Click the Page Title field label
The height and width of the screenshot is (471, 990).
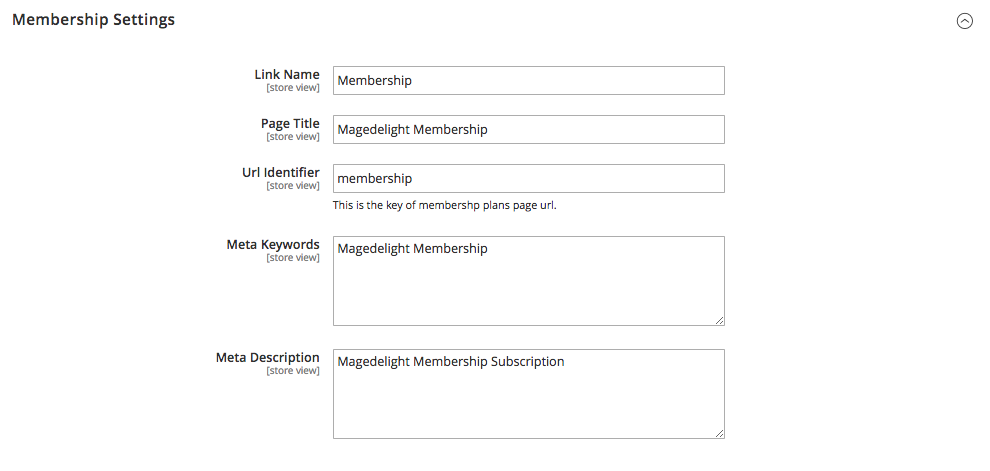[x=290, y=124]
